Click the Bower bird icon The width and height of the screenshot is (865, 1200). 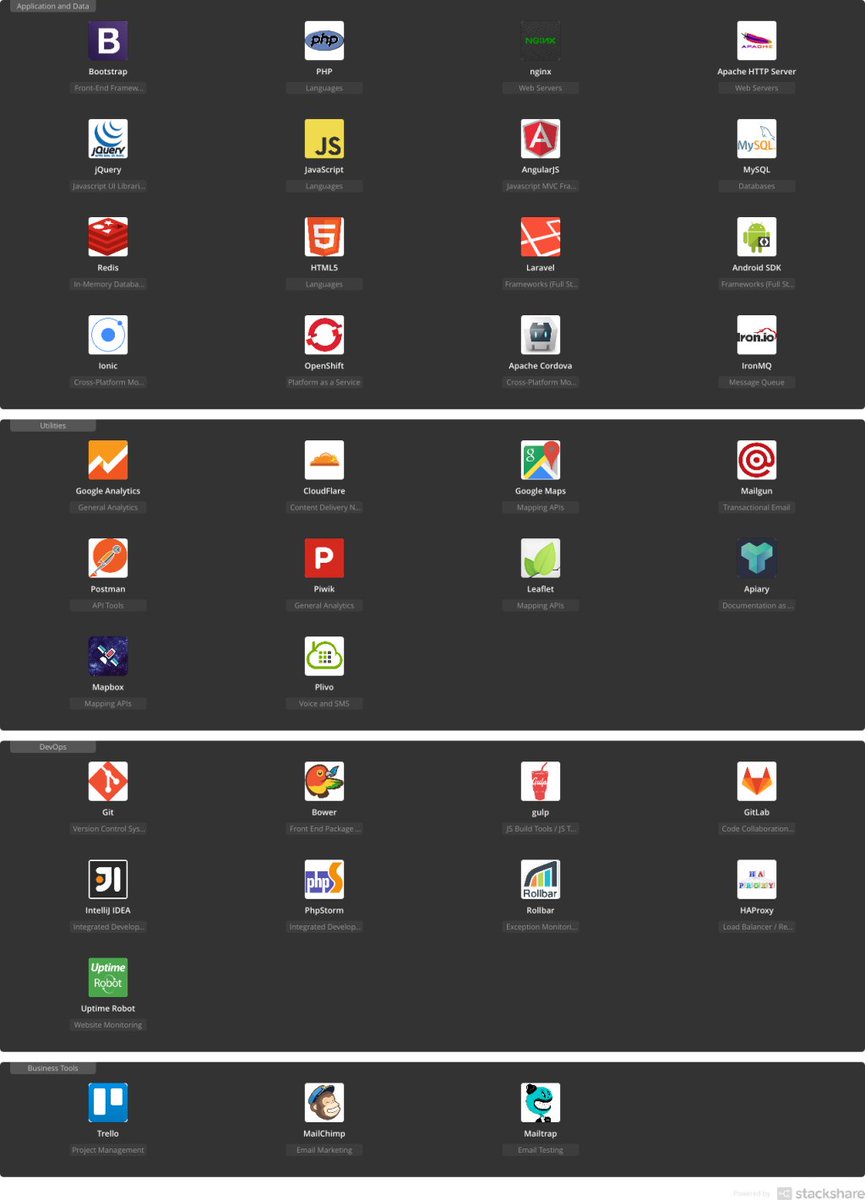[x=324, y=781]
